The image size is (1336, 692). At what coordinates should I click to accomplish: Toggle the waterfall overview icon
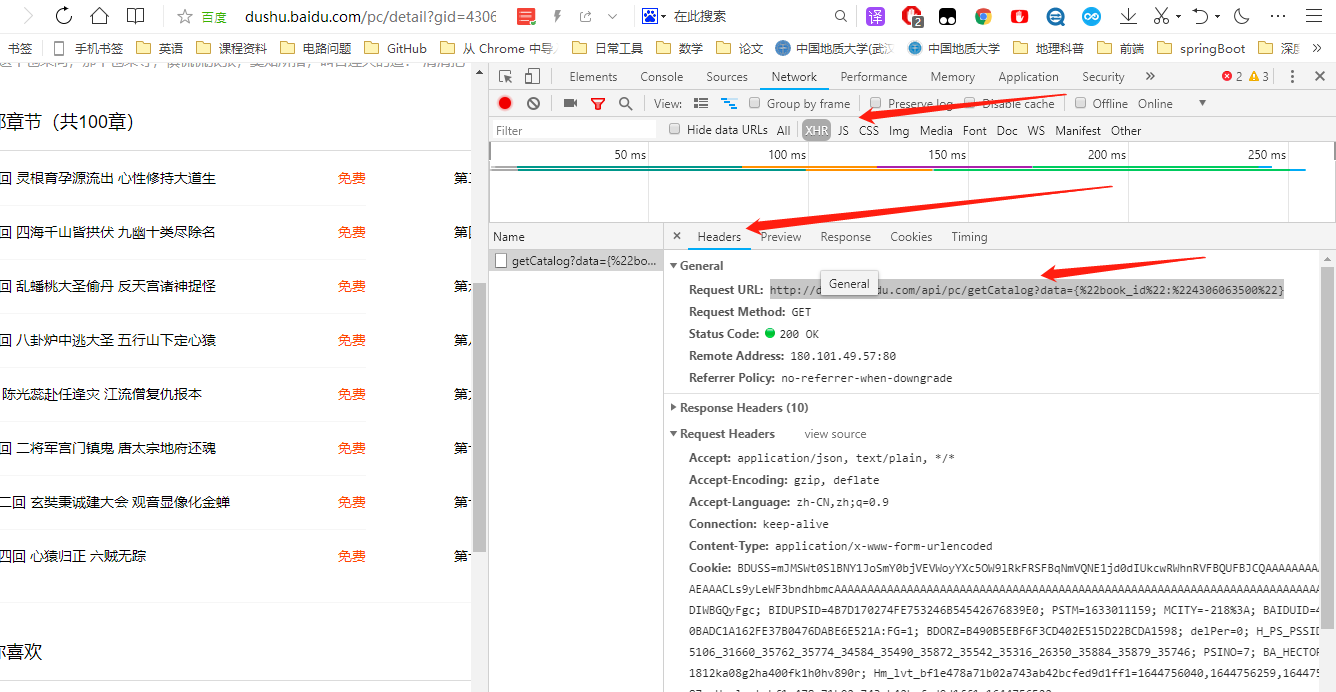729,103
